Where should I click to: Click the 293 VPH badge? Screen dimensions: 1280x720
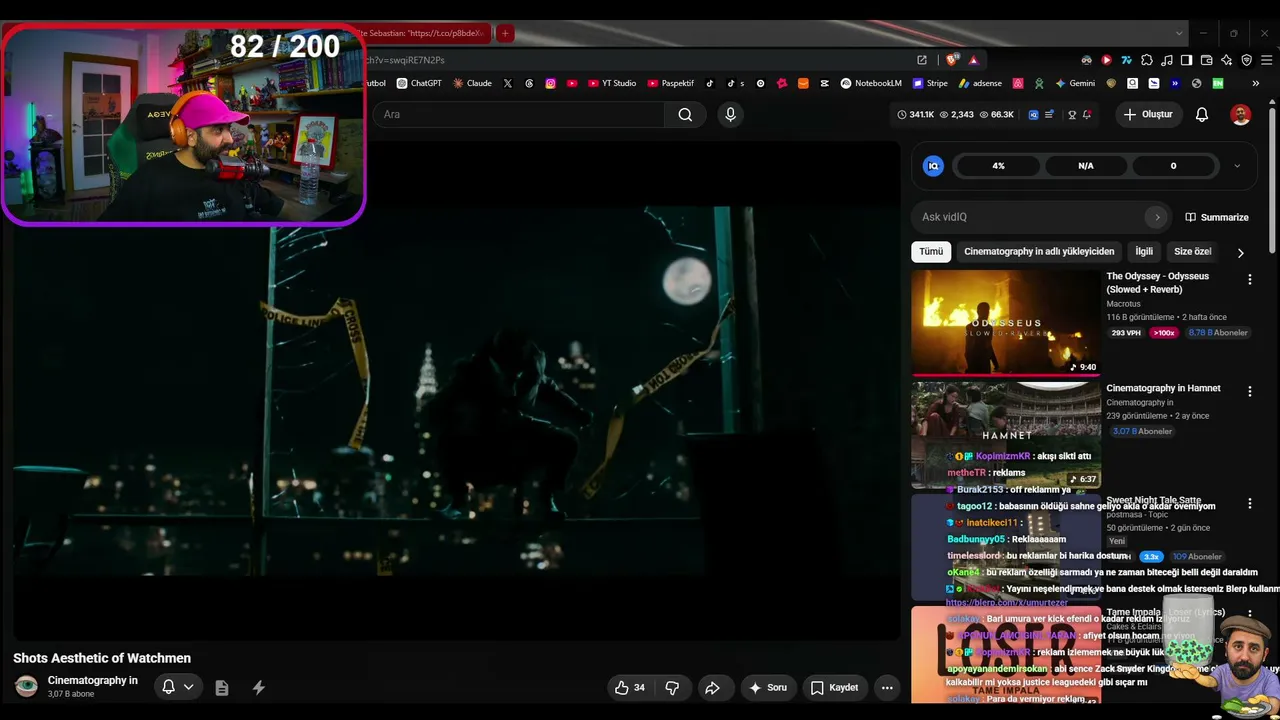pos(1126,333)
